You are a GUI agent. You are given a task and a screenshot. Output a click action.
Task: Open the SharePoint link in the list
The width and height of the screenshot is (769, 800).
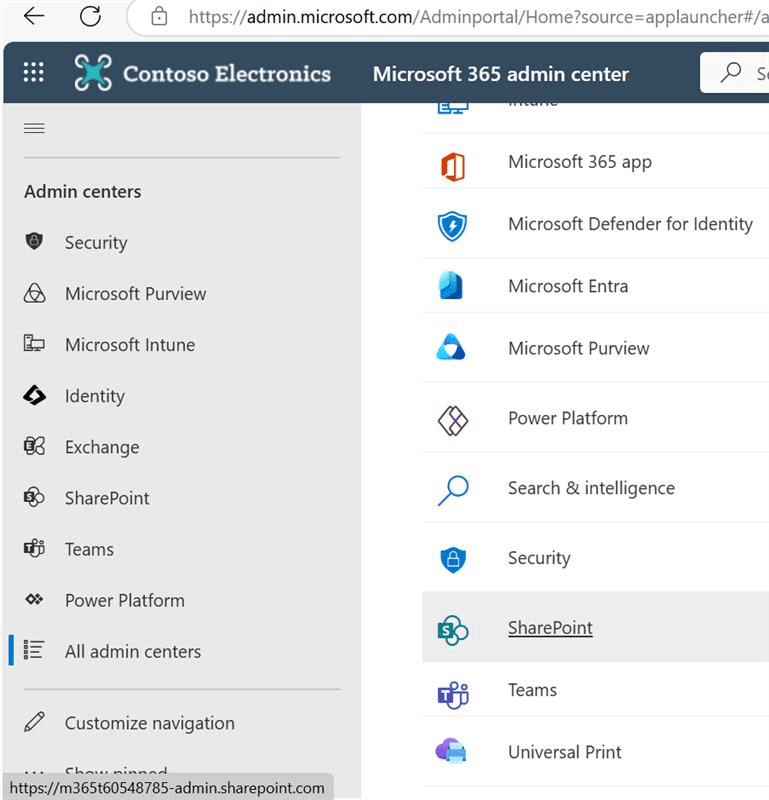click(x=550, y=628)
